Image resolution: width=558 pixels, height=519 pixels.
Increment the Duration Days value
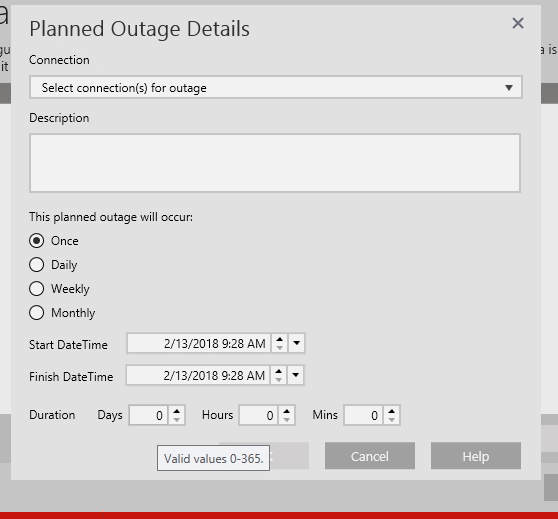tap(177, 411)
